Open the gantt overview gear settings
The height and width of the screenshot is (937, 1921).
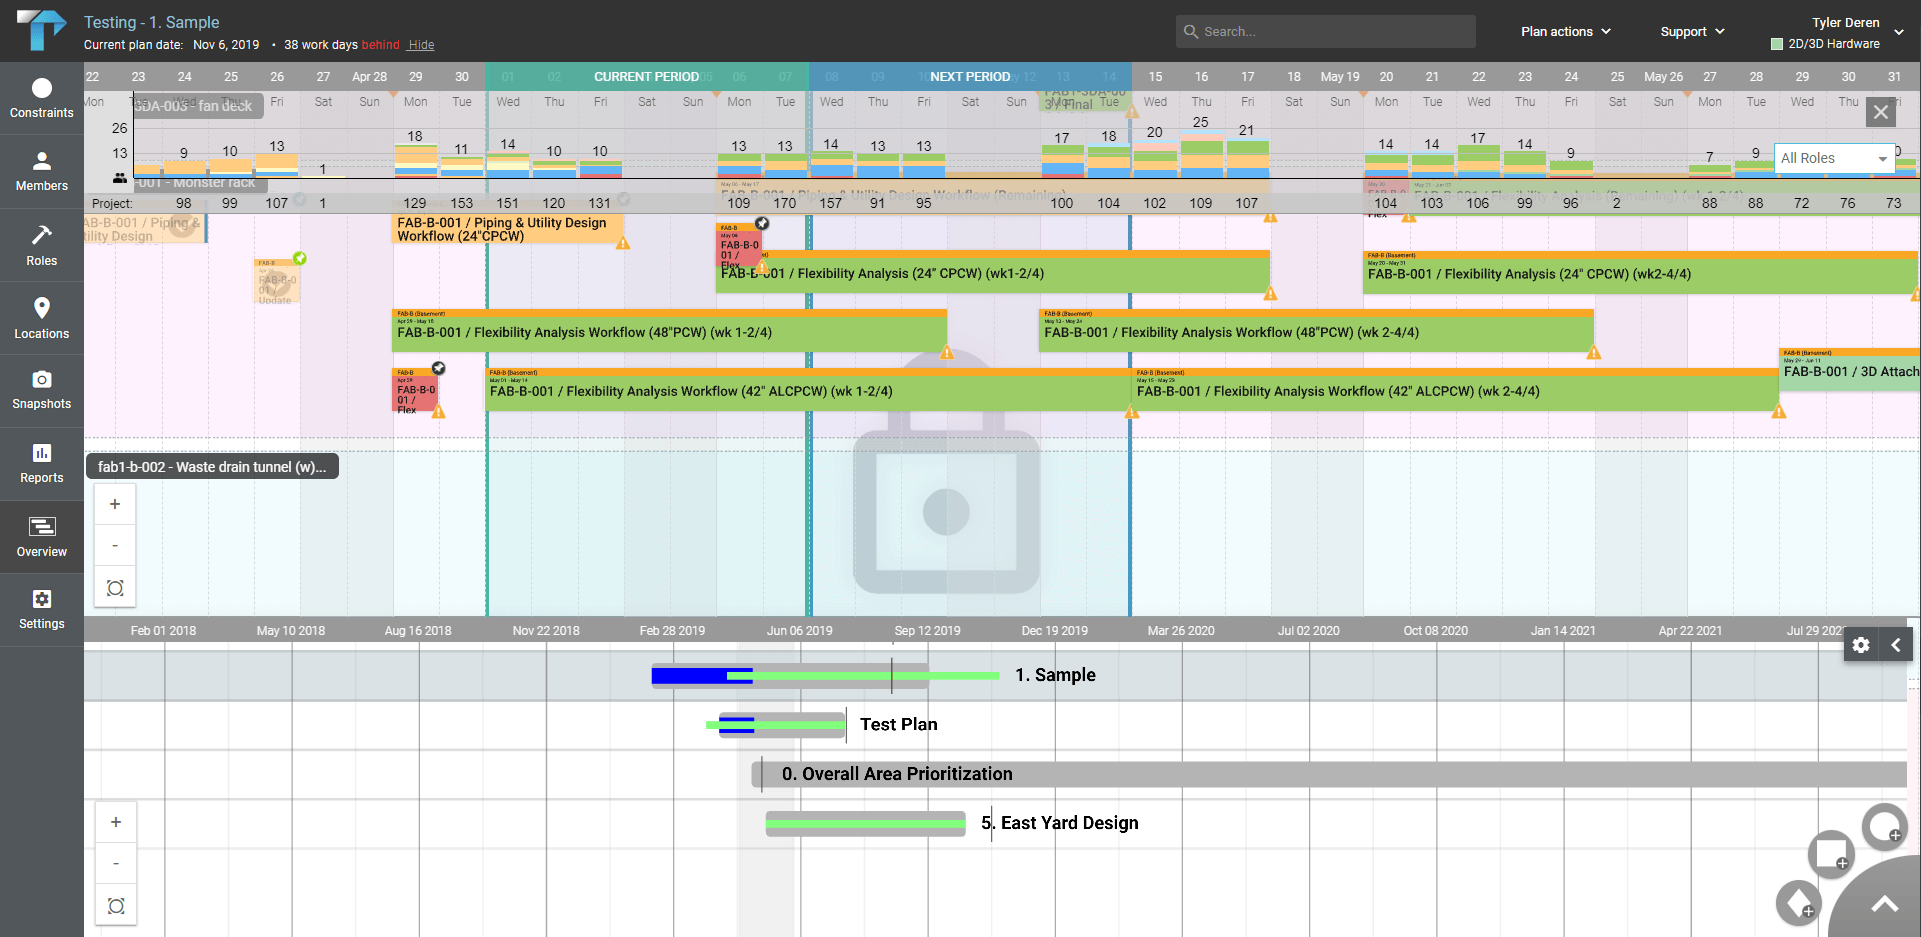pyautogui.click(x=1861, y=645)
